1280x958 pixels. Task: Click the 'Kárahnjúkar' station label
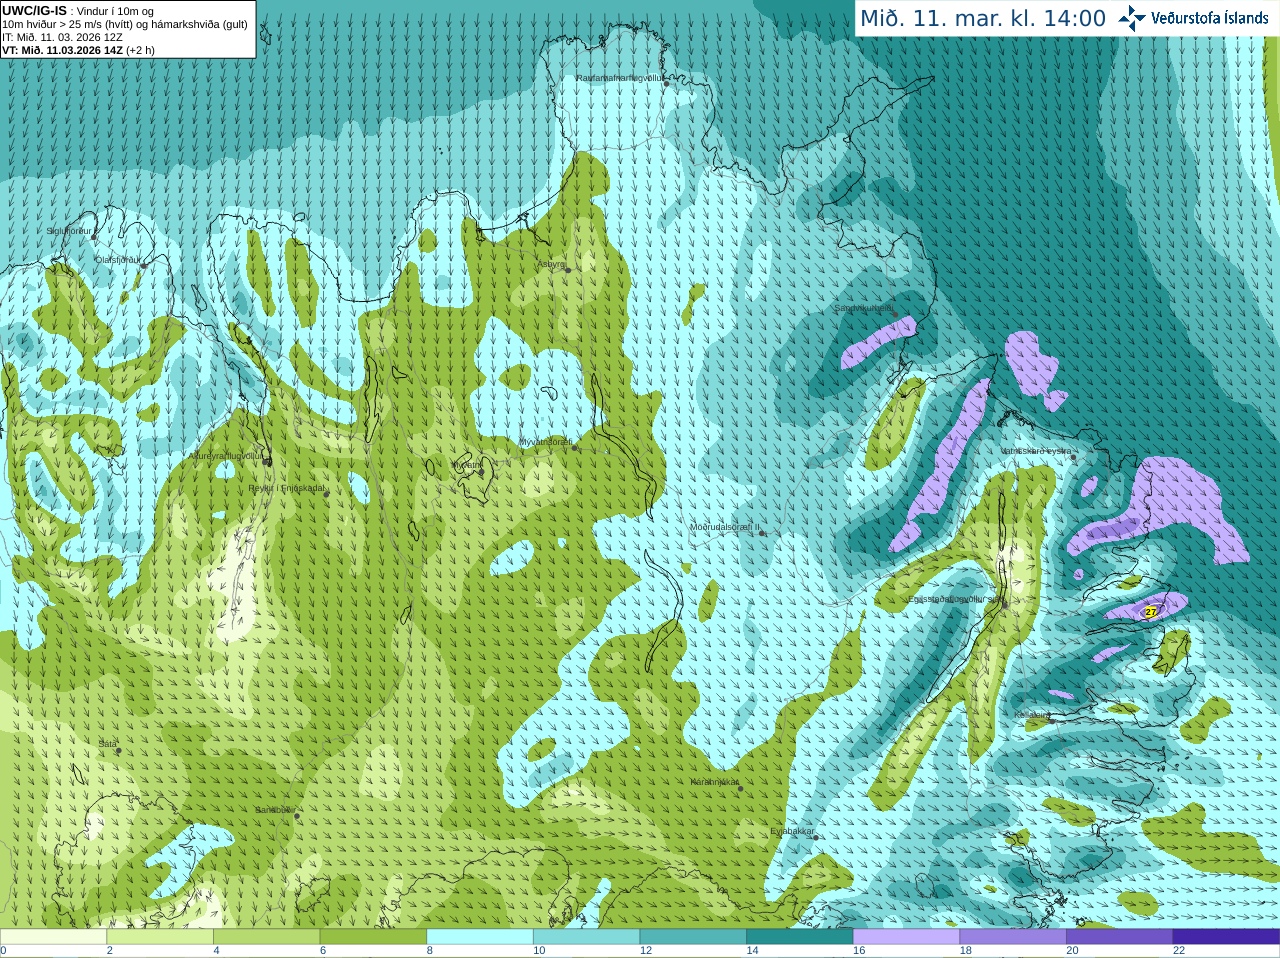[715, 782]
